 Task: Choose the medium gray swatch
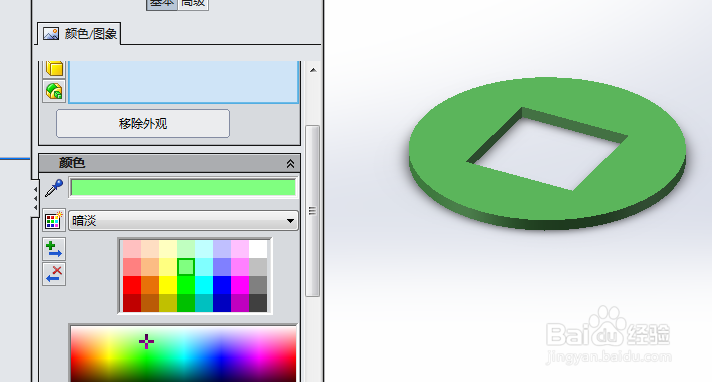click(x=258, y=285)
